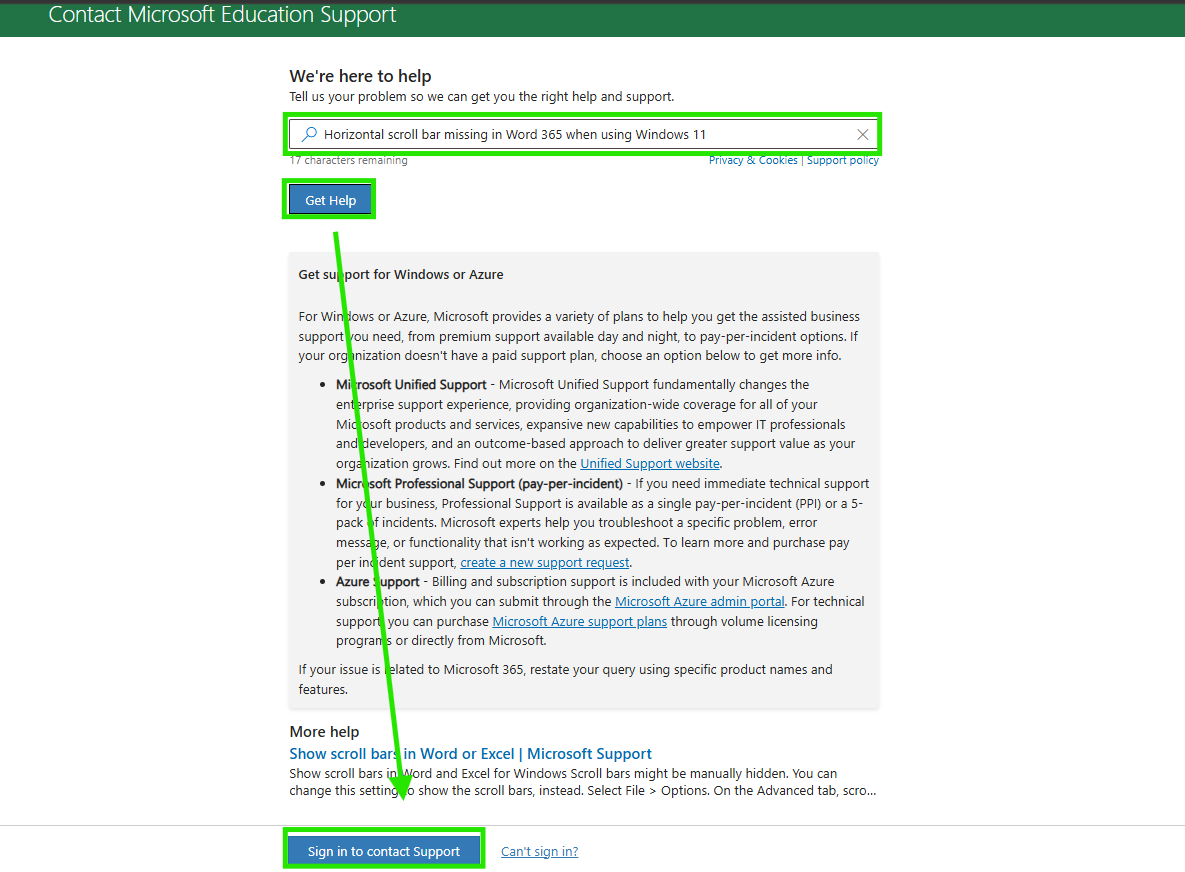Click the '17 characters remaining' counter text
Image resolution: width=1185 pixels, height=872 pixels.
pyautogui.click(x=348, y=160)
